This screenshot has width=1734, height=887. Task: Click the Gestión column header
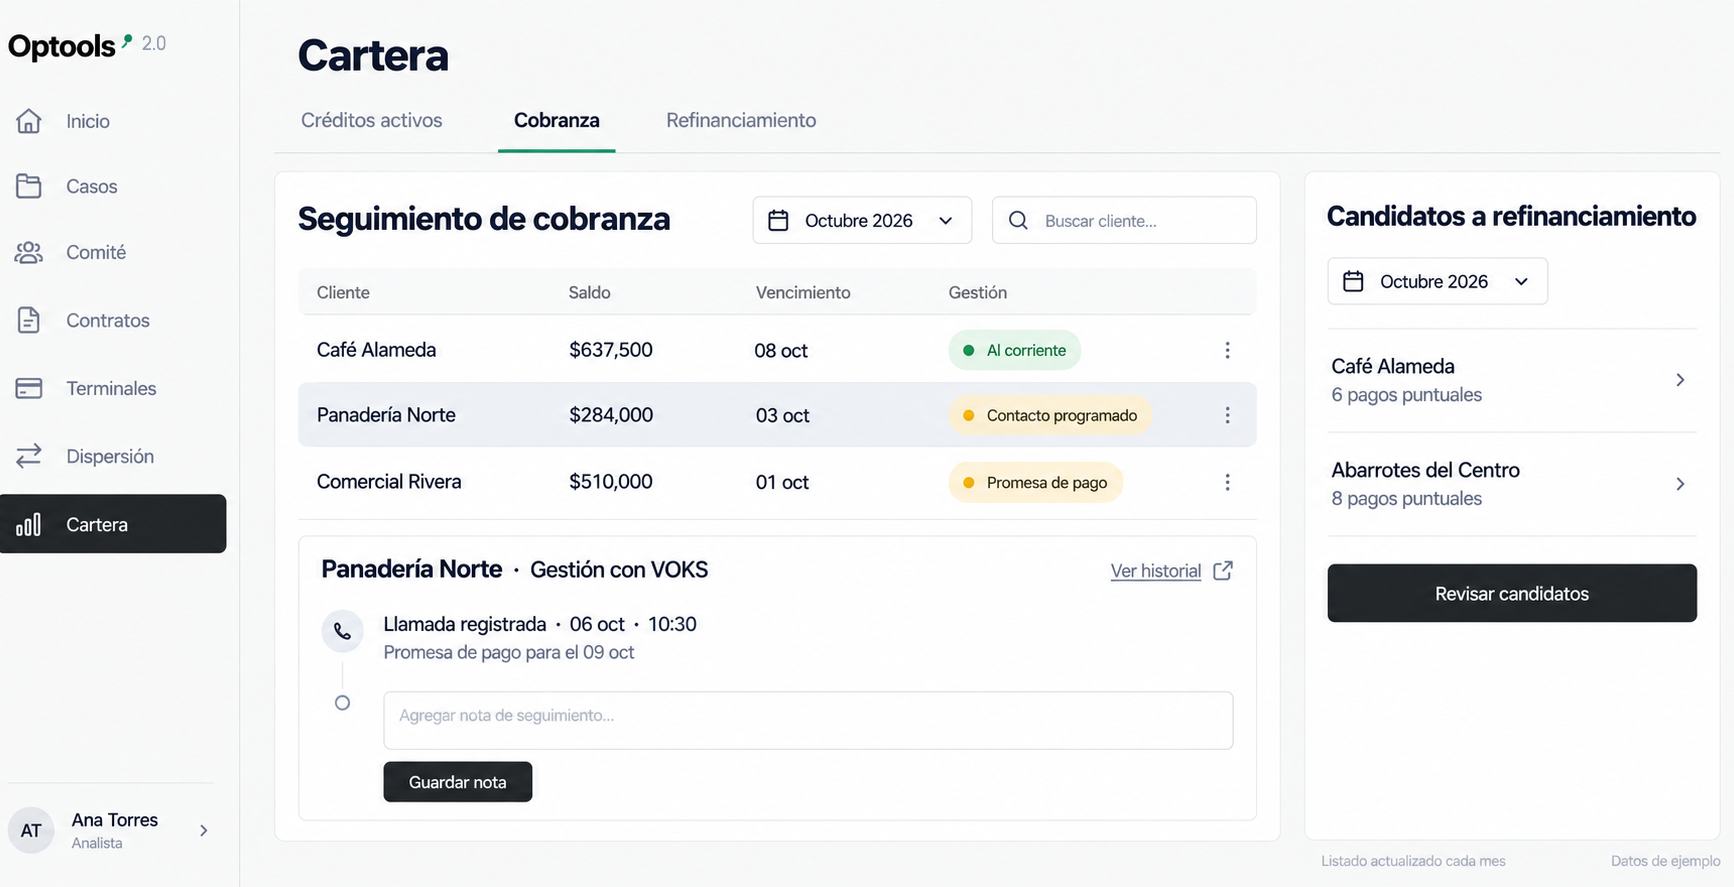[x=978, y=292]
